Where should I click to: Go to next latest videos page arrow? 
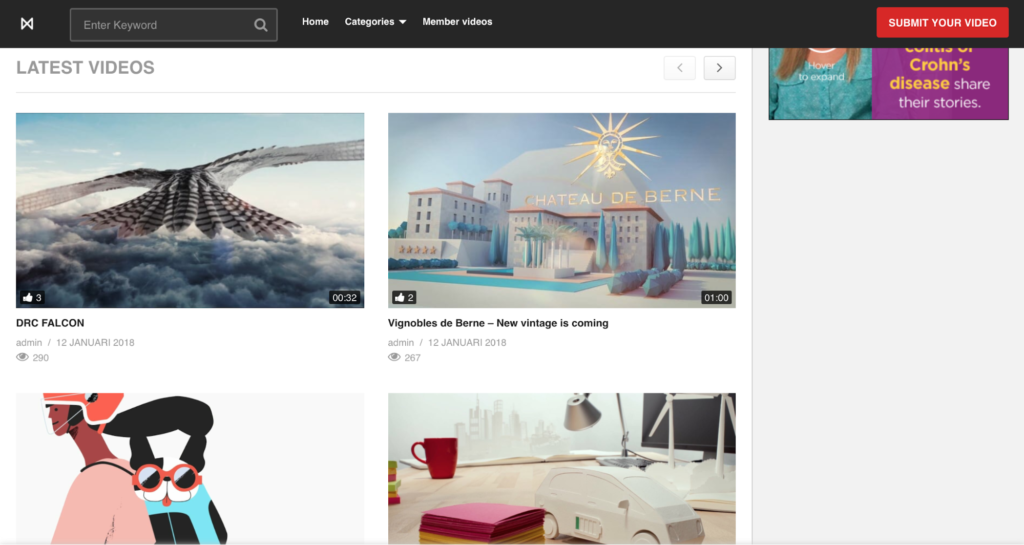pyautogui.click(x=719, y=68)
